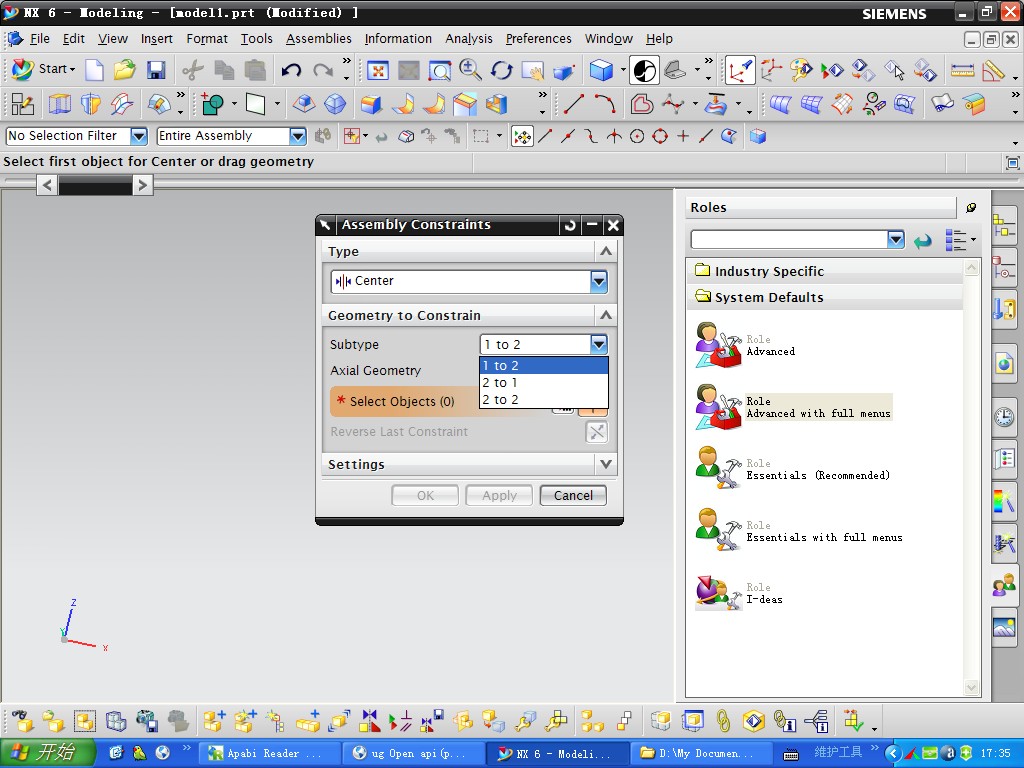Click the Zoom magnifier rectangle icon
The image size is (1024, 768).
[x=439, y=71]
